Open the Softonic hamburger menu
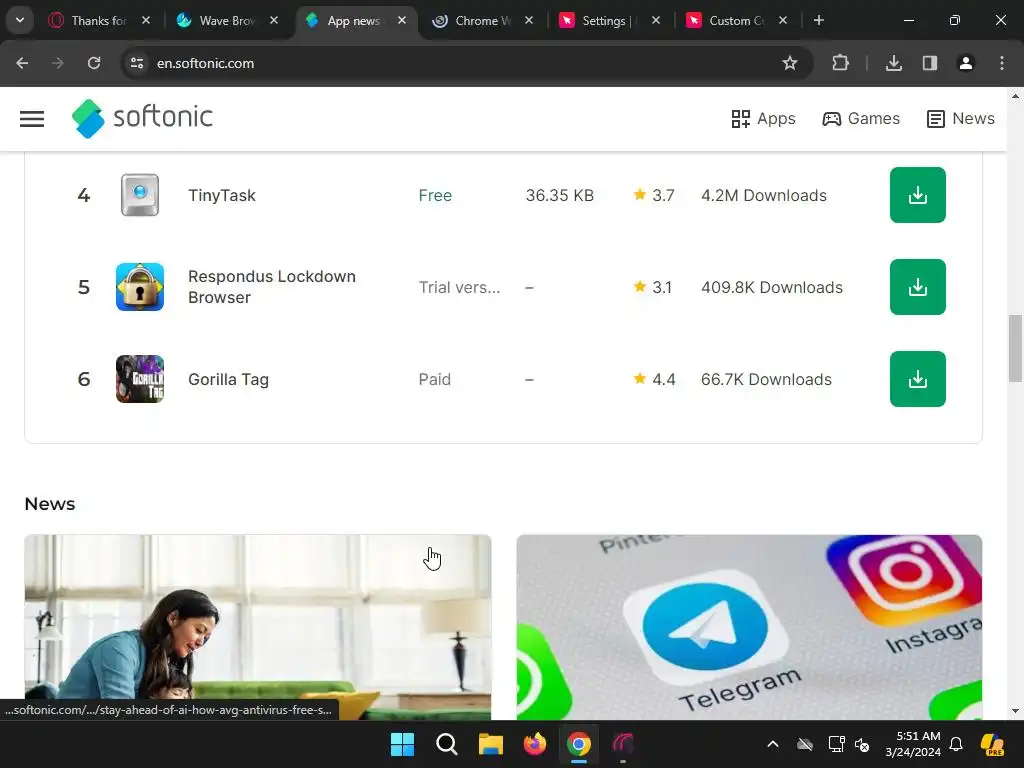This screenshot has height=768, width=1024. [32, 119]
